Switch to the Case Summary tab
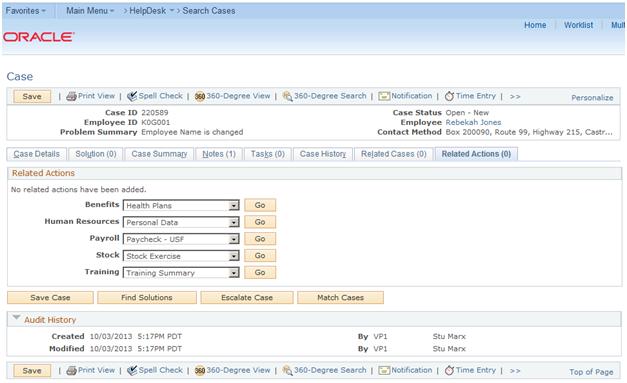This screenshot has height=383, width=627. click(x=159, y=154)
